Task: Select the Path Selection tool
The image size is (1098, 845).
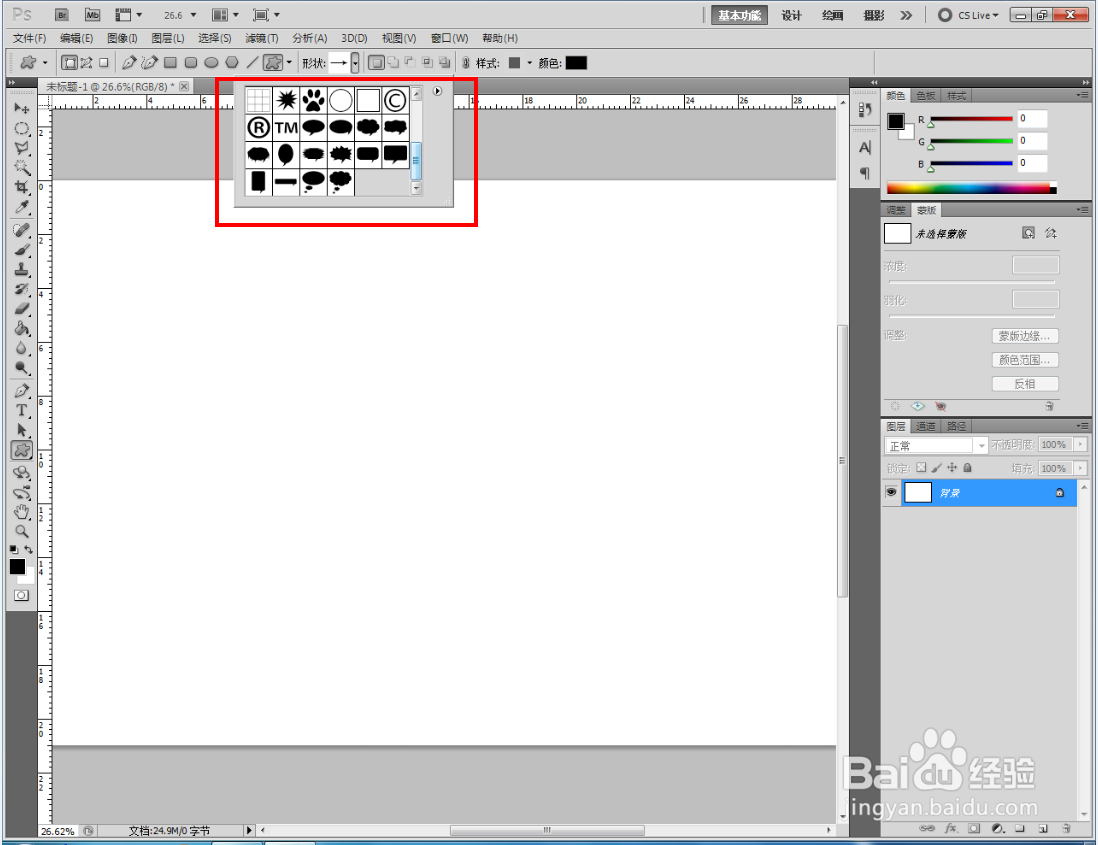Action: tap(22, 430)
